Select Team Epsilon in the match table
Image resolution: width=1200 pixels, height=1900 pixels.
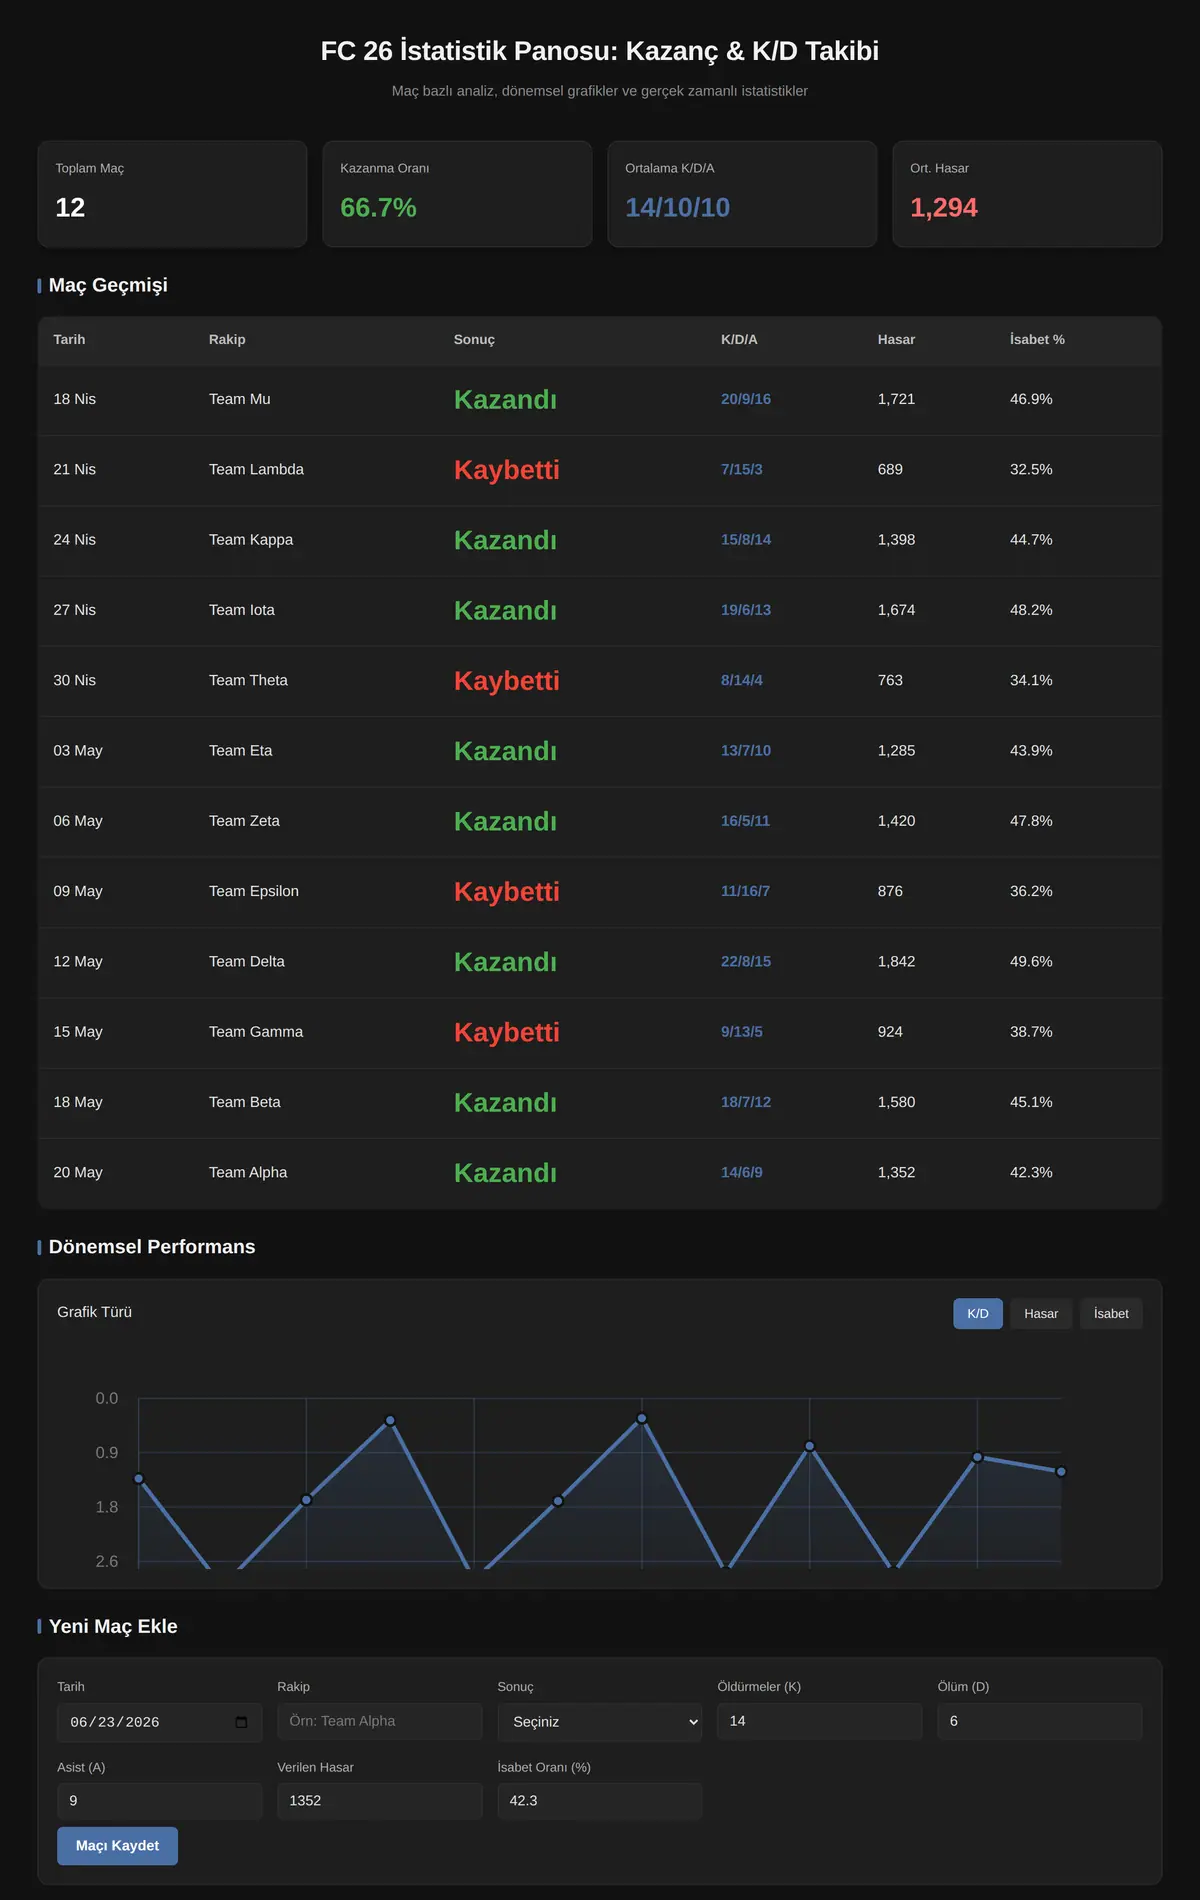(254, 891)
